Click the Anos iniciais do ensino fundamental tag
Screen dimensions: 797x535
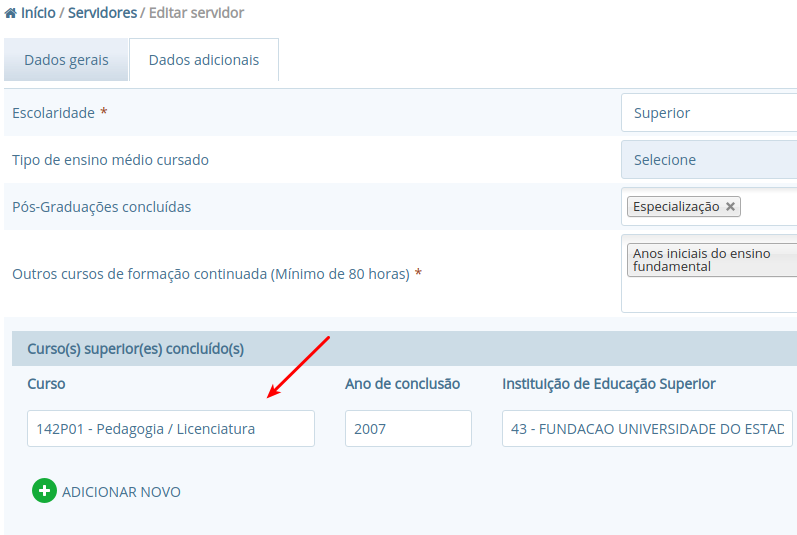pyautogui.click(x=705, y=260)
